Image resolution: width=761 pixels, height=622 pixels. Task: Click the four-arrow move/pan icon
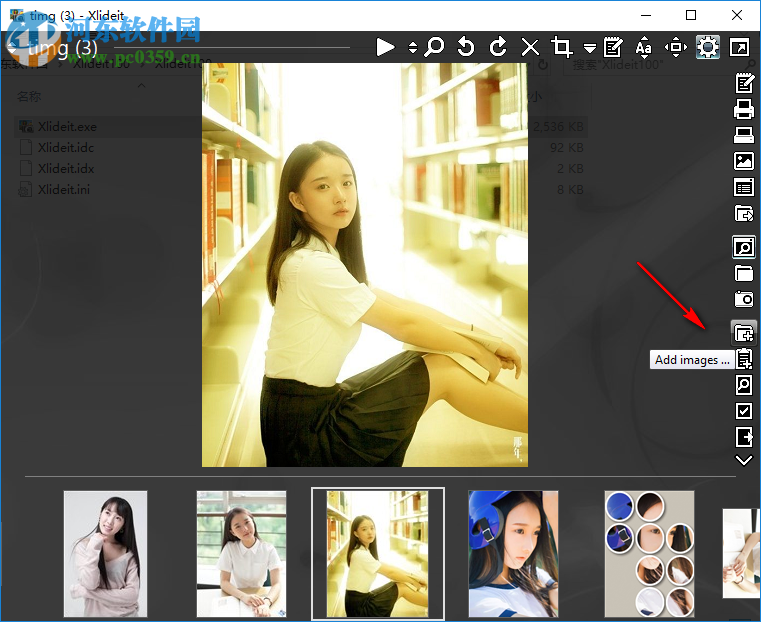pyautogui.click(x=676, y=47)
